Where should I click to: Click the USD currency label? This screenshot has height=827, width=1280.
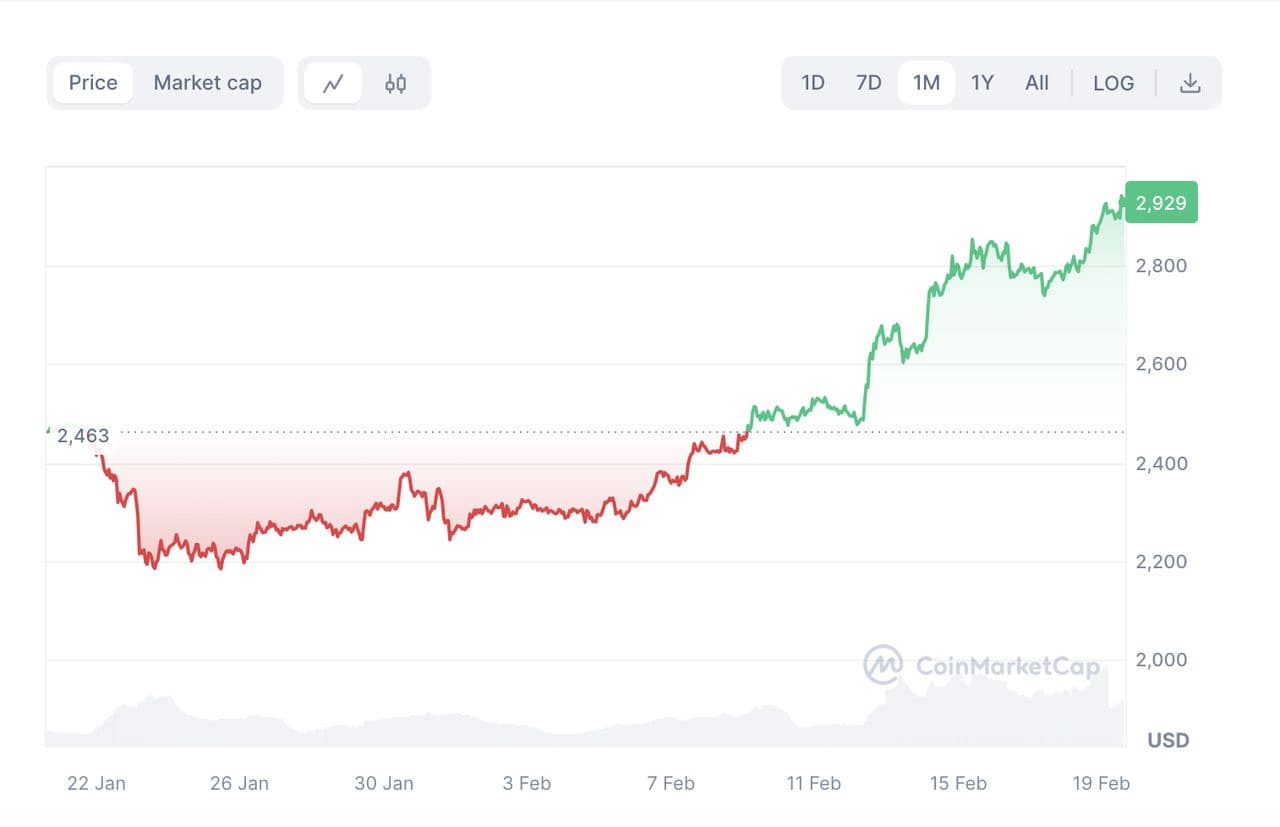[1168, 740]
